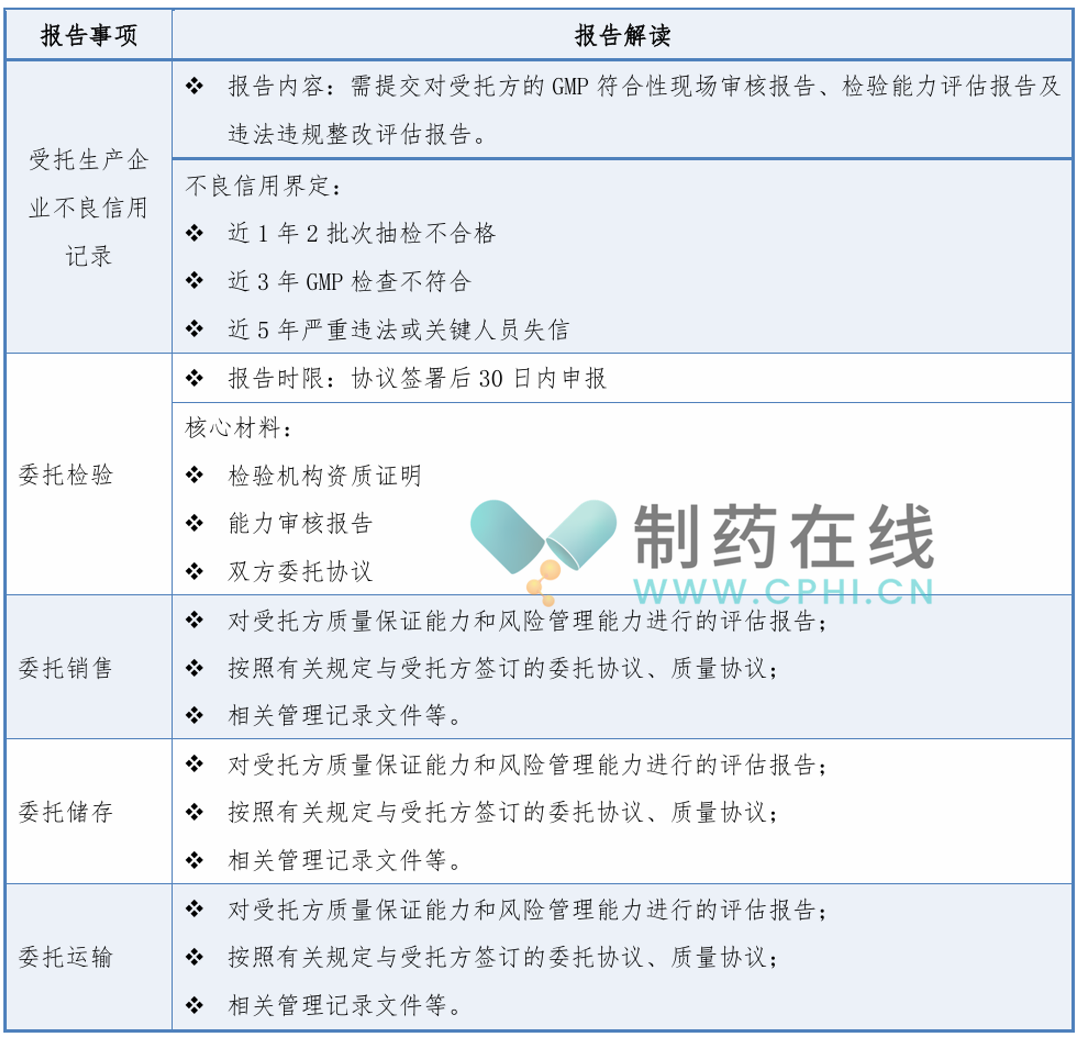Click the item 近 3 年 GMP 检查不符合
This screenshot has width=1078, height=1039.
tap(349, 281)
